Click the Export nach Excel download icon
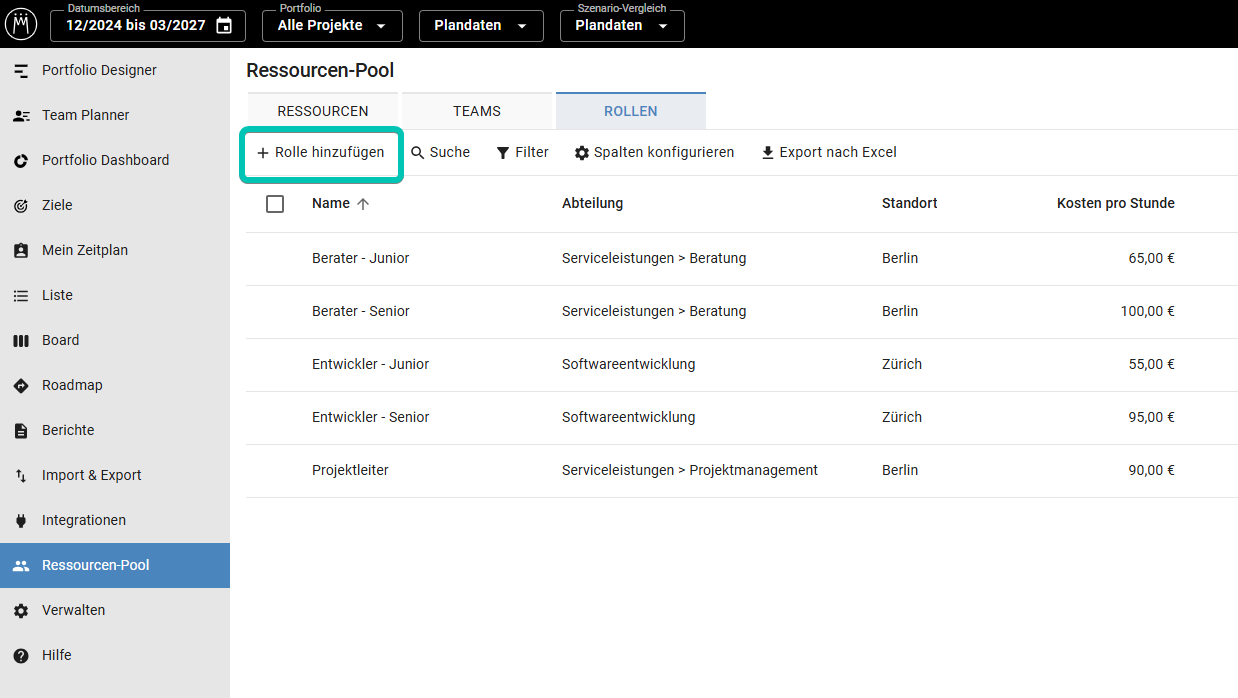The width and height of the screenshot is (1238, 698). click(x=768, y=153)
